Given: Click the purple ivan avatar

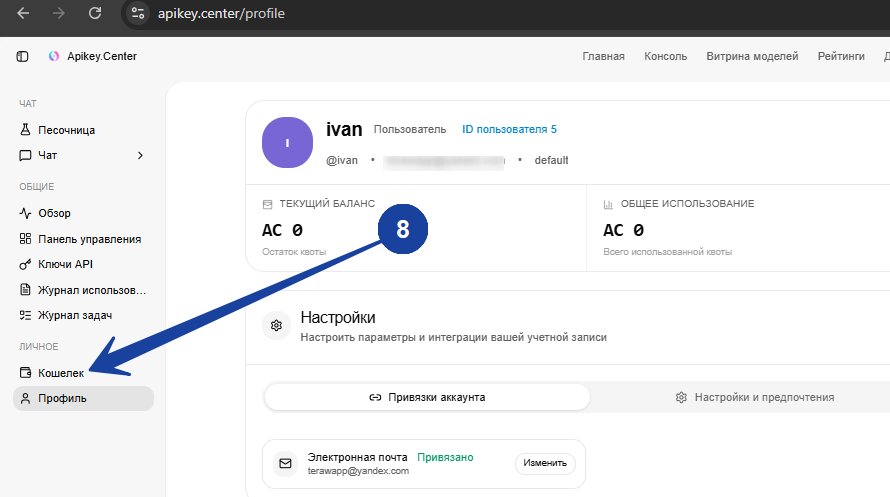Looking at the screenshot, I should (287, 142).
